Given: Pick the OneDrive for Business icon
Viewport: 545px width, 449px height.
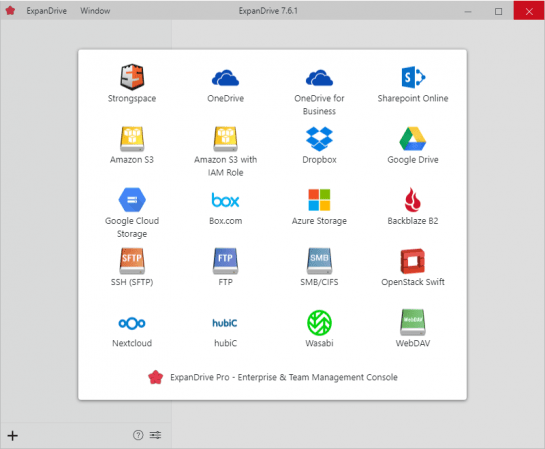Looking at the screenshot, I should coord(319,78).
